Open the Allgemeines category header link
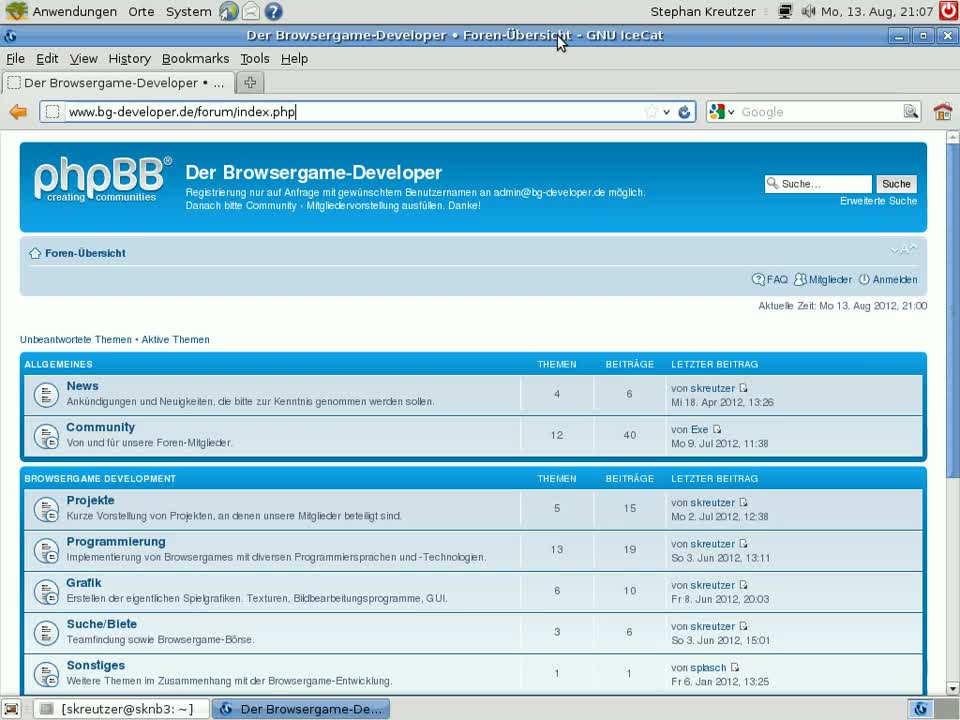Viewport: 960px width, 720px height. (58, 364)
